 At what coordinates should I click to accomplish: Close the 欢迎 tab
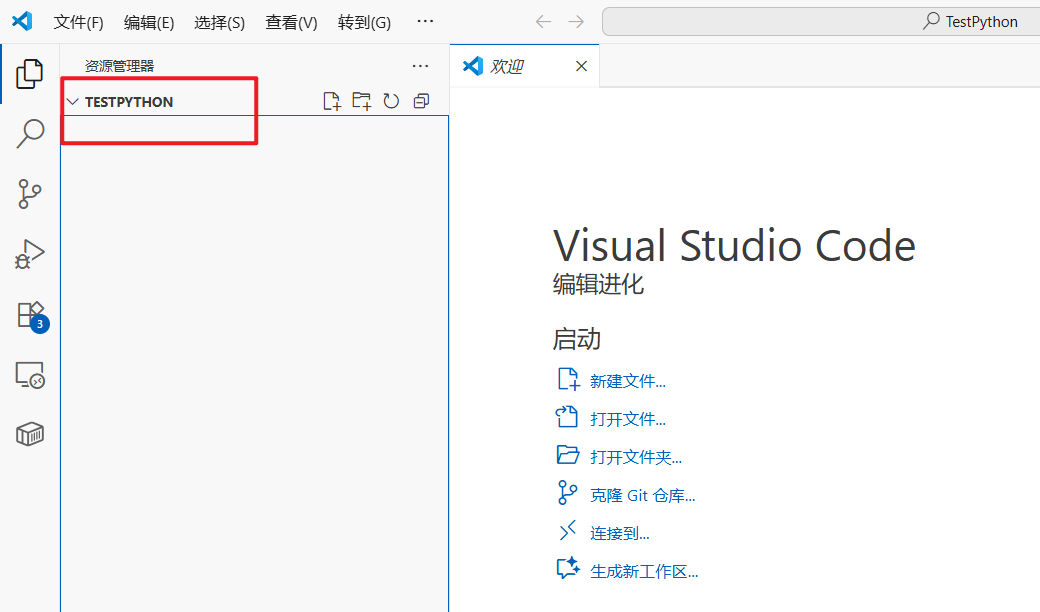click(x=582, y=66)
